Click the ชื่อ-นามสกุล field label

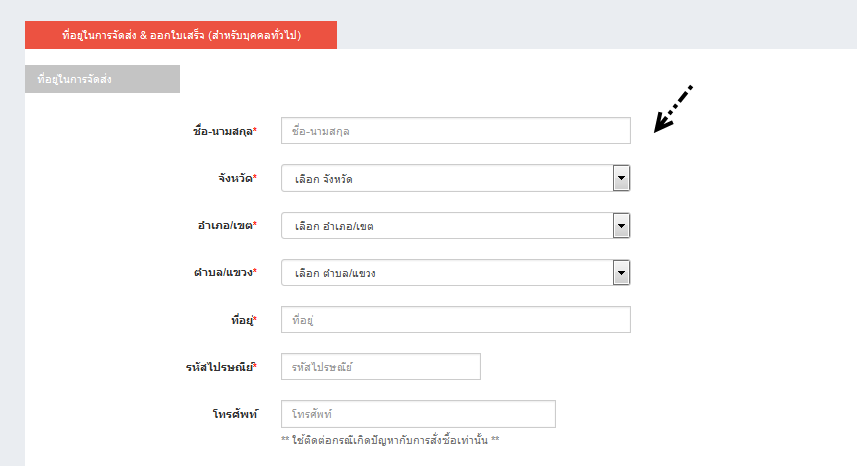(225, 131)
